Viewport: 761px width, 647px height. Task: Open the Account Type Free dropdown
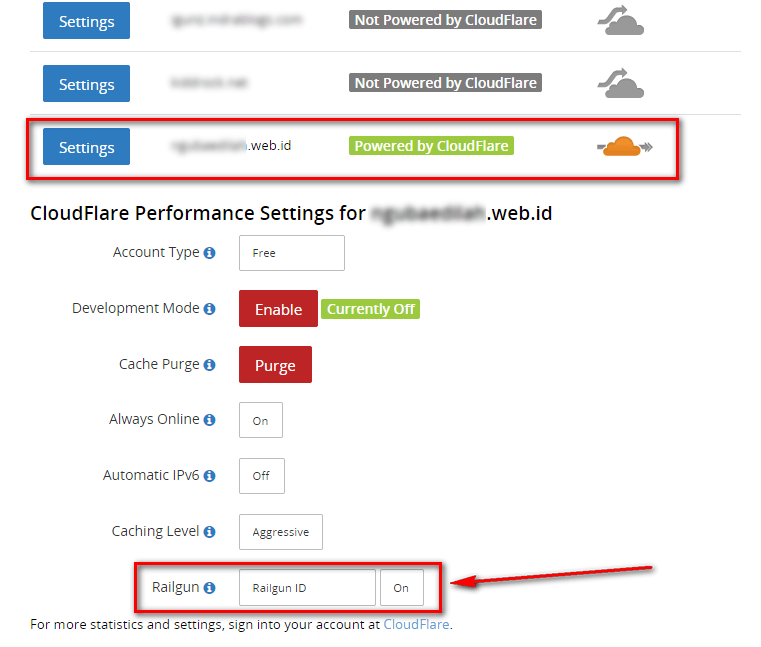pyautogui.click(x=291, y=253)
